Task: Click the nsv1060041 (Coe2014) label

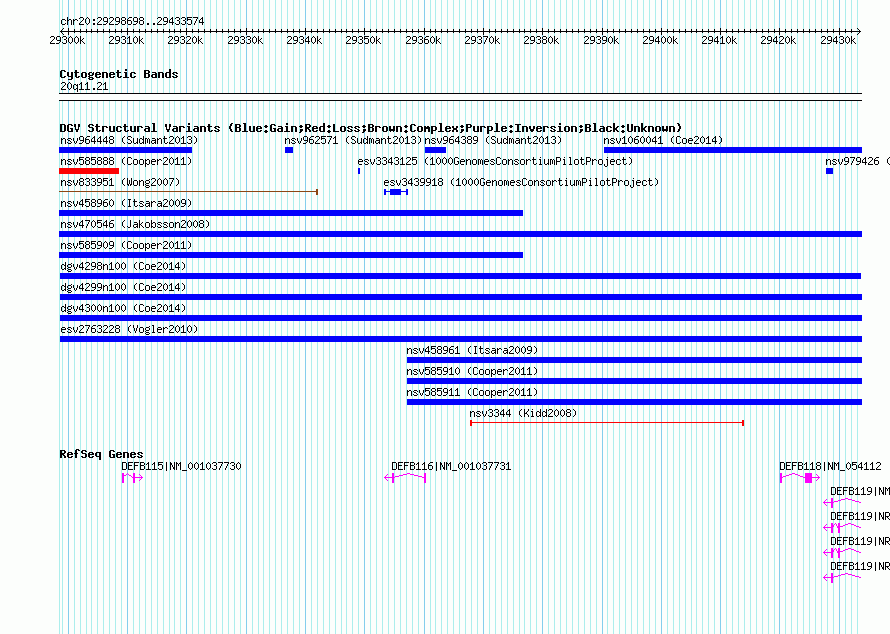Action: point(663,140)
